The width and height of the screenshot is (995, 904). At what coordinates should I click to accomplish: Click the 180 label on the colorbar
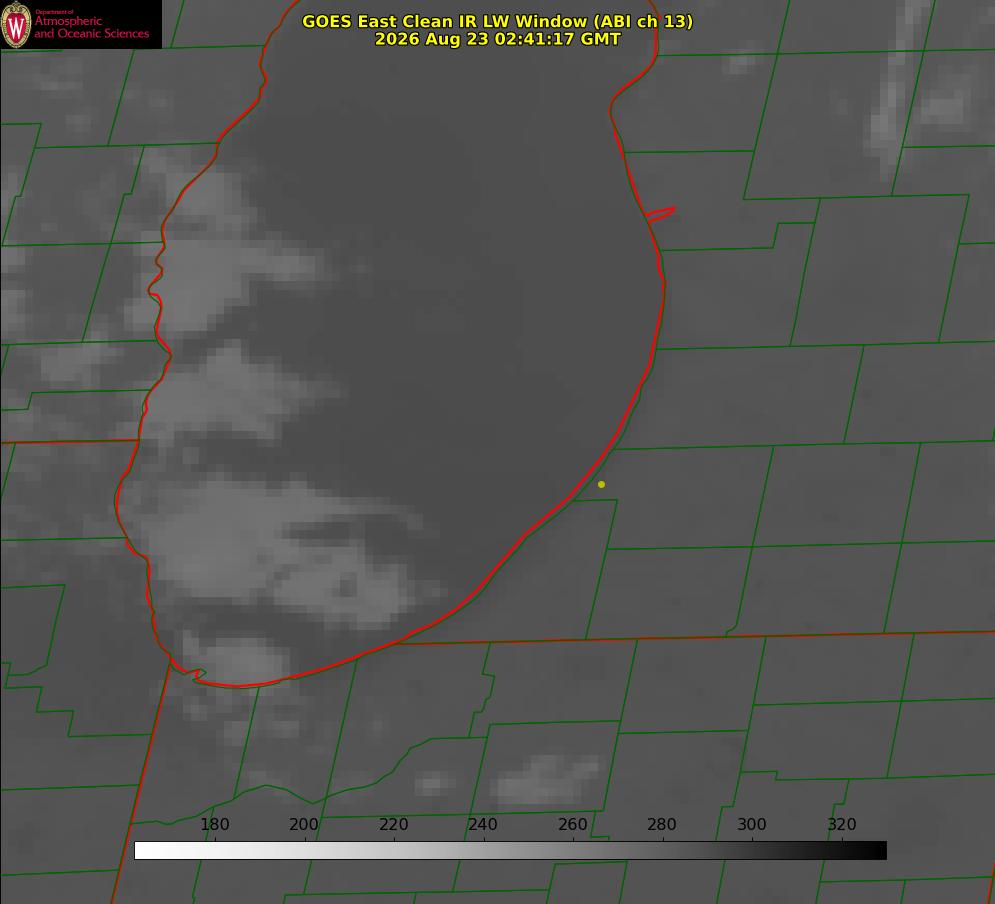(214, 824)
